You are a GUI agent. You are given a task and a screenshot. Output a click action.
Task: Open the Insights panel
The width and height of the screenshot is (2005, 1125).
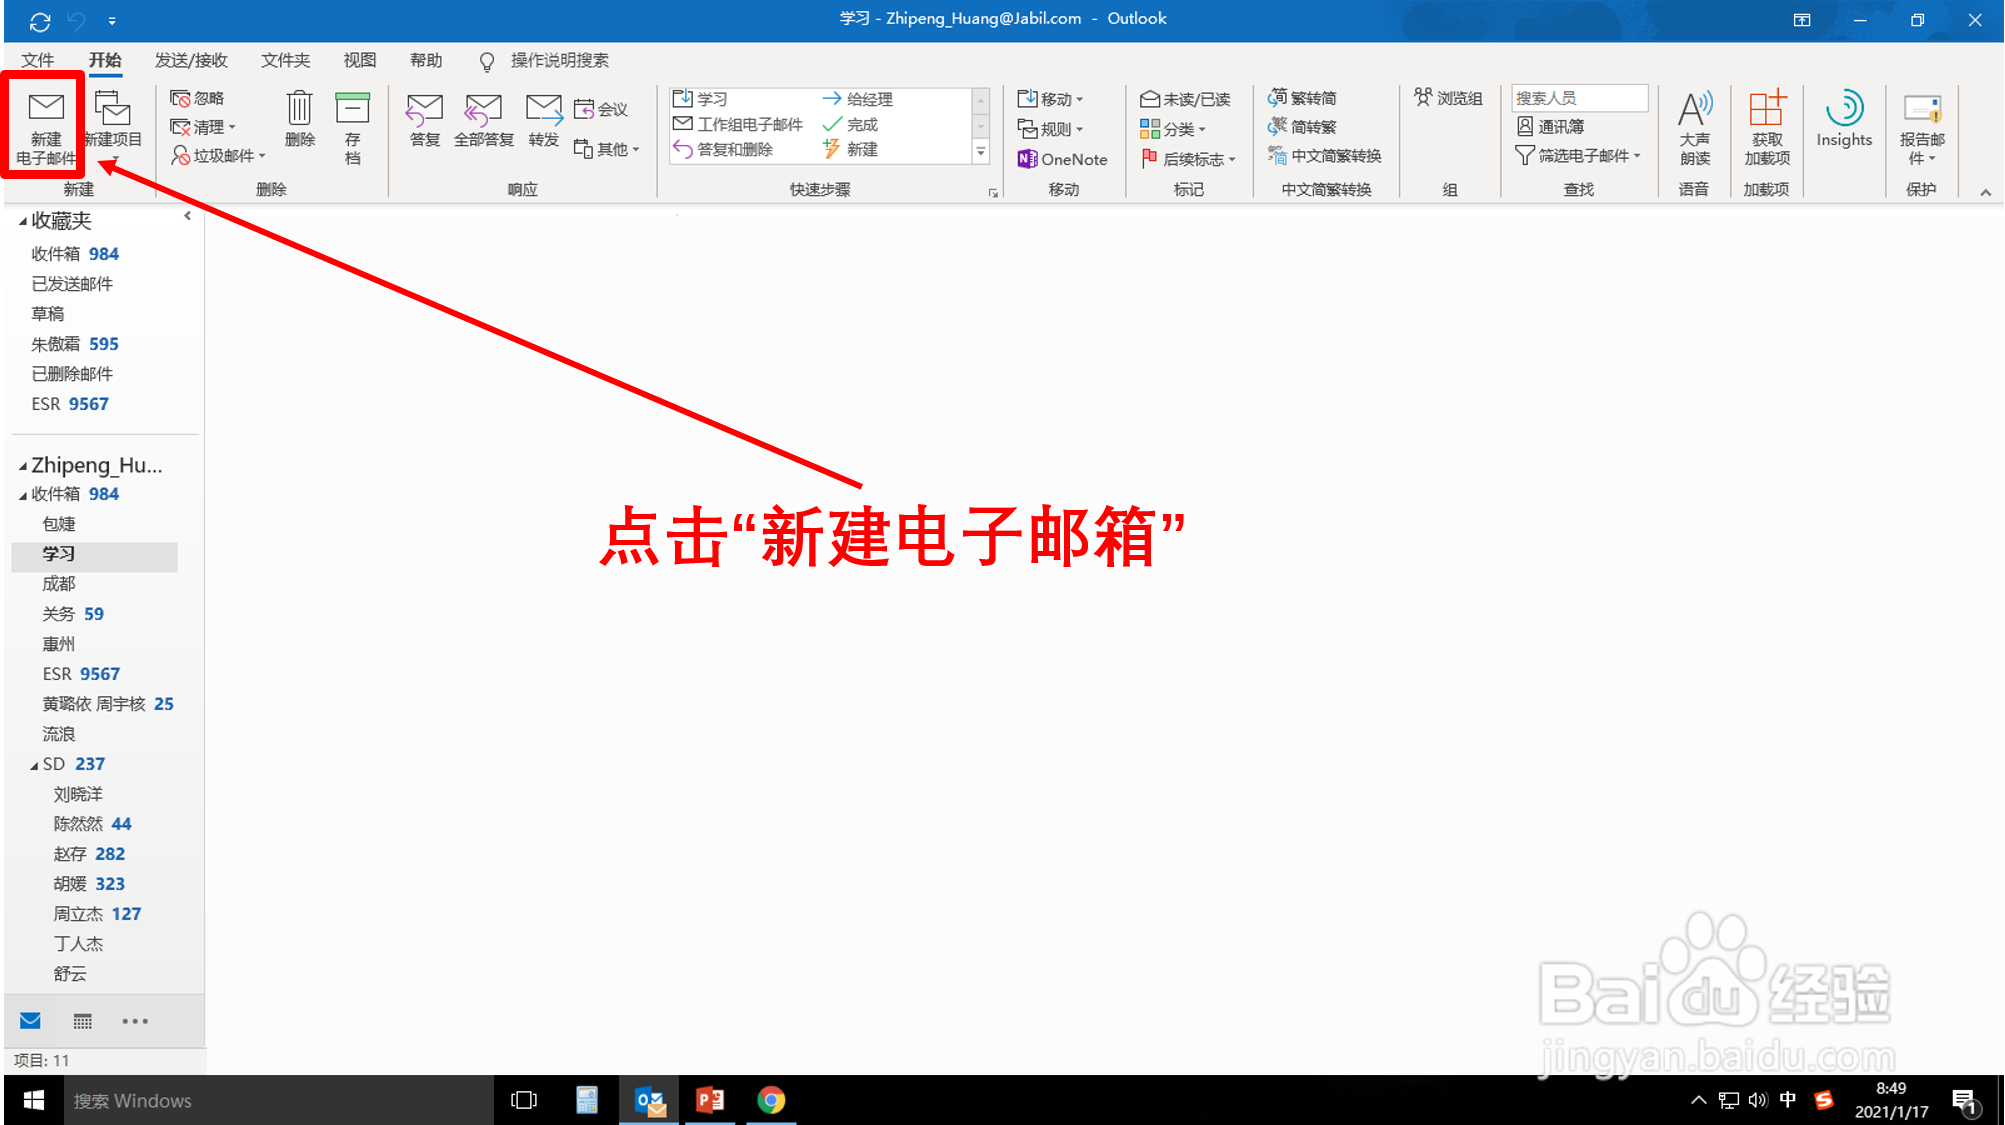[x=1844, y=120]
